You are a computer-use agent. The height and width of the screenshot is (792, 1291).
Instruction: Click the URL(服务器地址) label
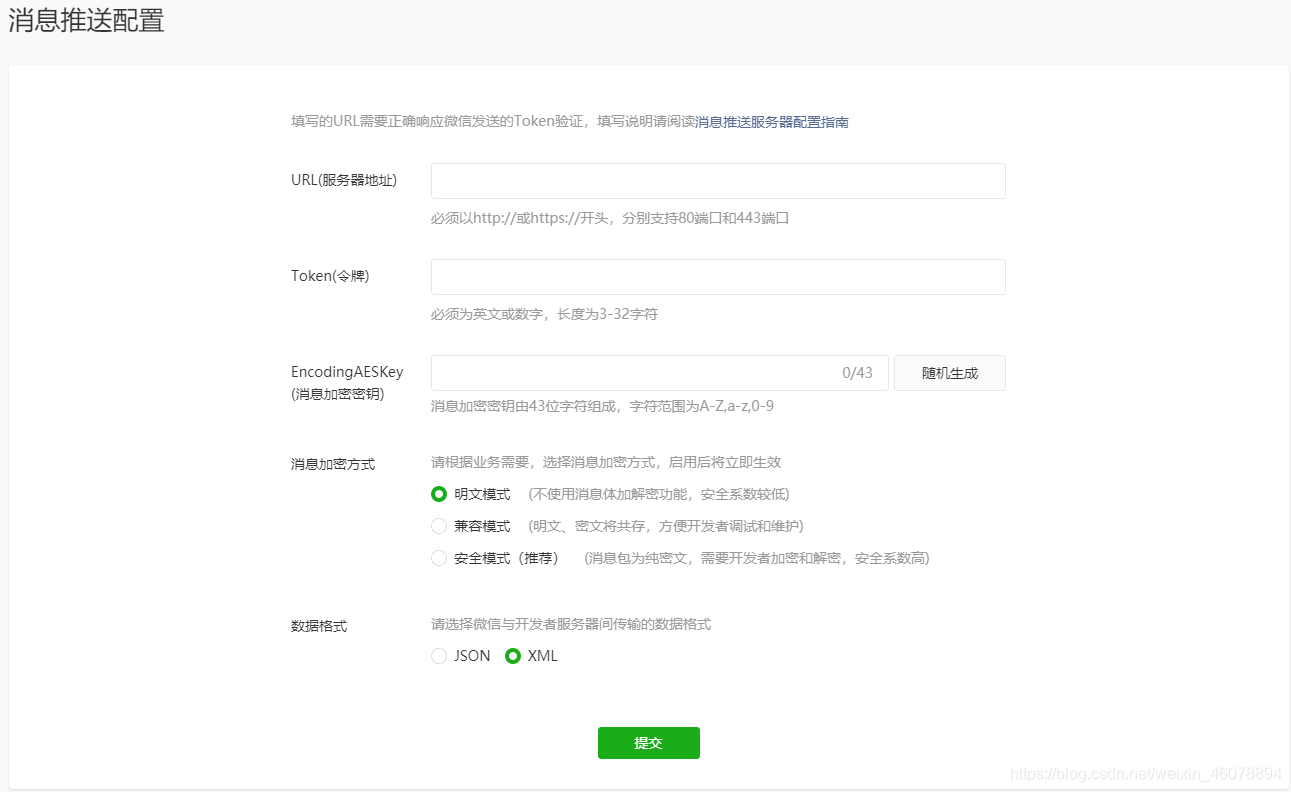(344, 180)
